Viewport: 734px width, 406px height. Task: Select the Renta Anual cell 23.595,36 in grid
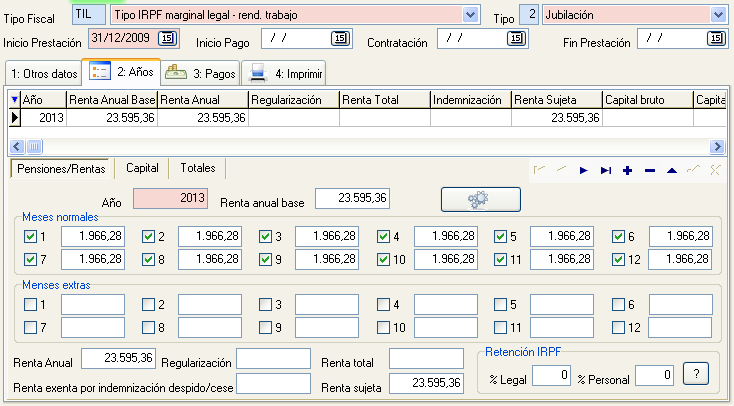pyautogui.click(x=203, y=118)
